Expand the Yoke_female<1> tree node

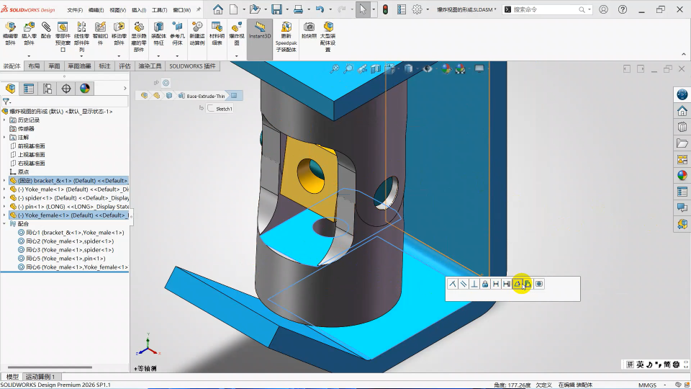[4, 215]
